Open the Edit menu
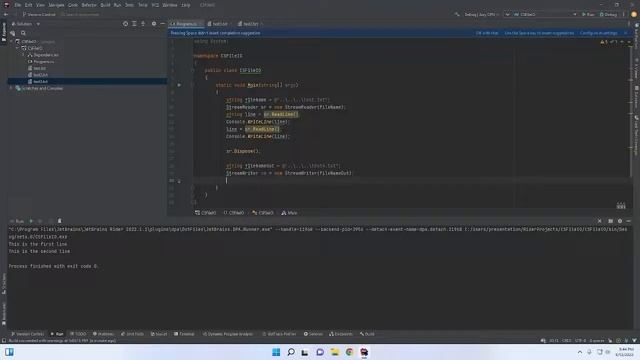The width and height of the screenshot is (640, 360). [28, 5]
